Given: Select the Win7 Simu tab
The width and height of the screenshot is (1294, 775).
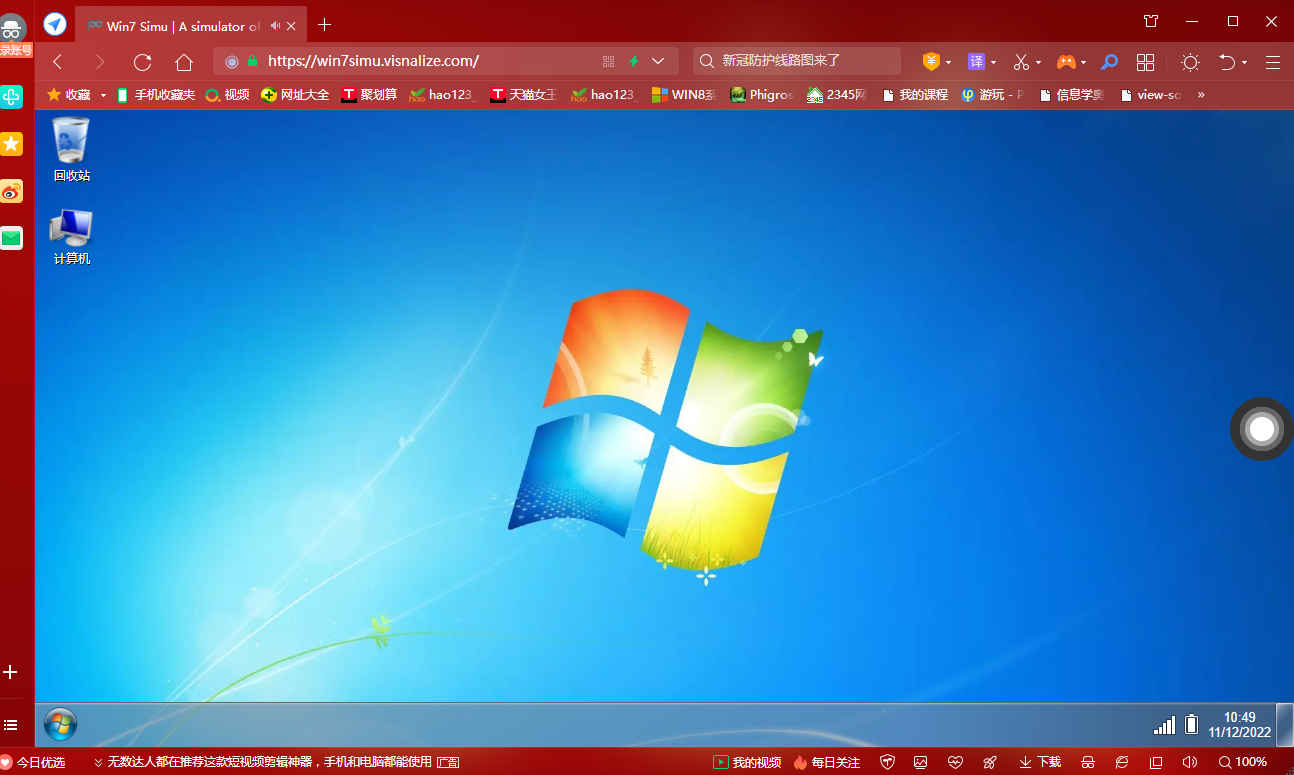Looking at the screenshot, I should coord(191,26).
